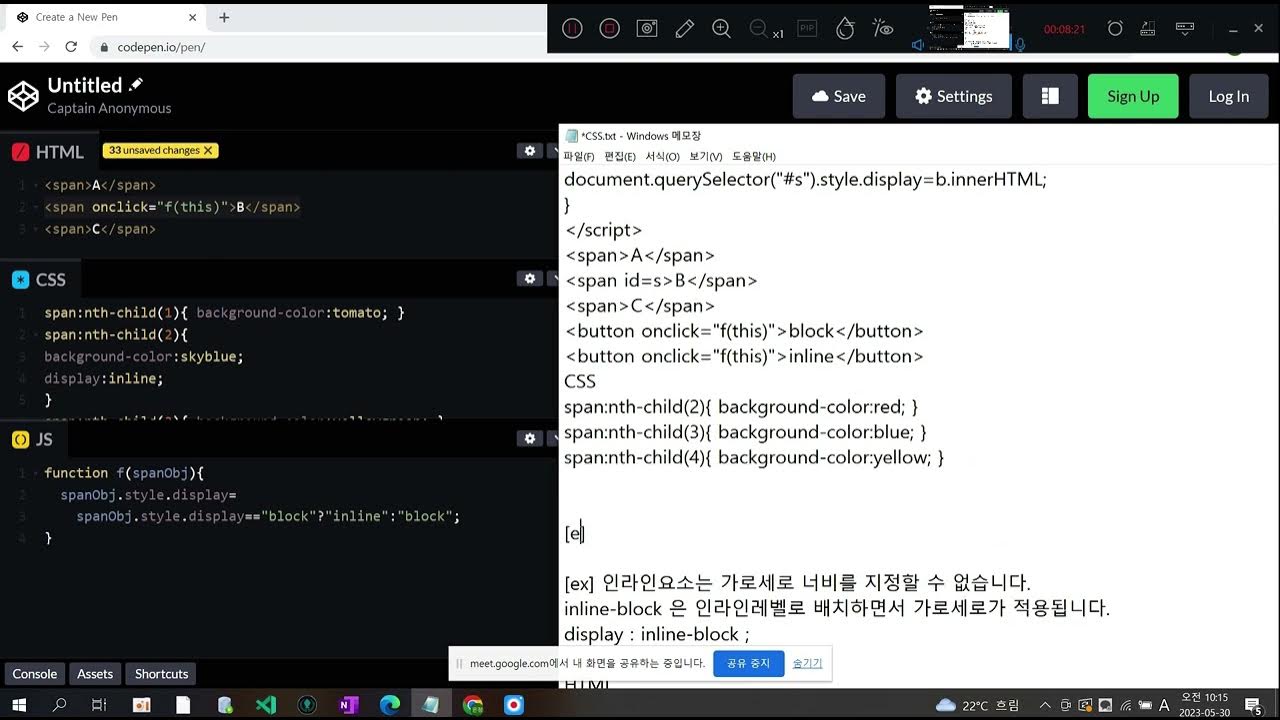
Task: Open the CSS editor settings gear
Action: click(530, 278)
